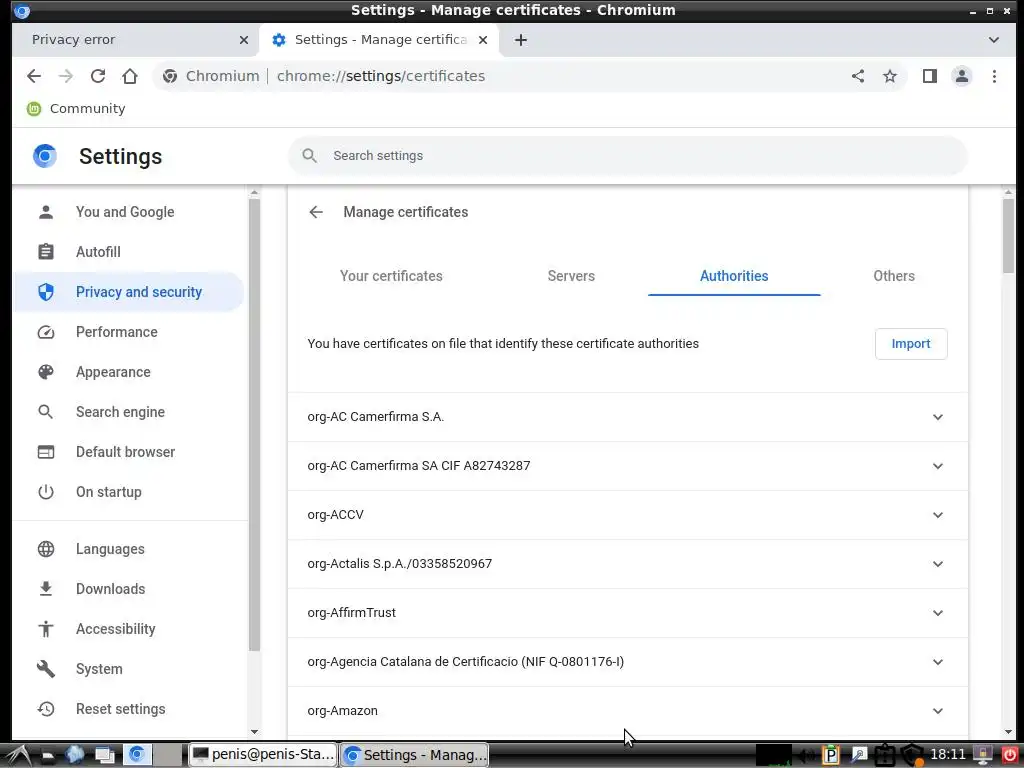Add a new tab with plus icon
This screenshot has height=768, width=1024.
pos(520,40)
